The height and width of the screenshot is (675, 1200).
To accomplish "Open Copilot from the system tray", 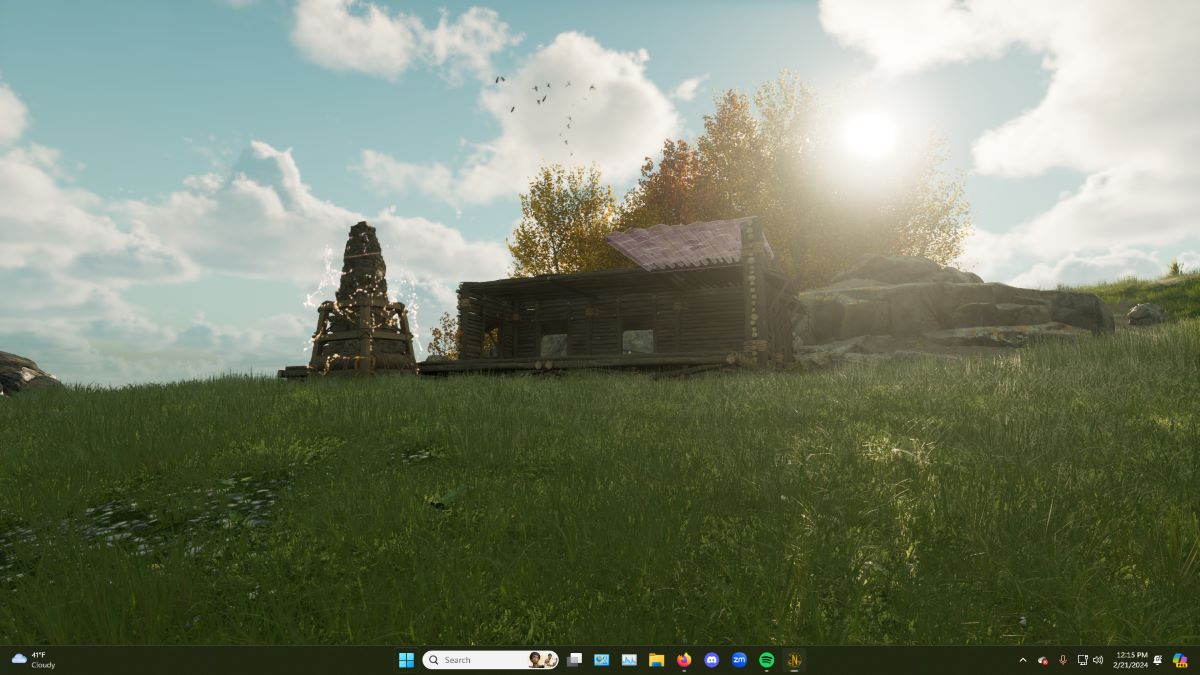I will coord(1181,660).
